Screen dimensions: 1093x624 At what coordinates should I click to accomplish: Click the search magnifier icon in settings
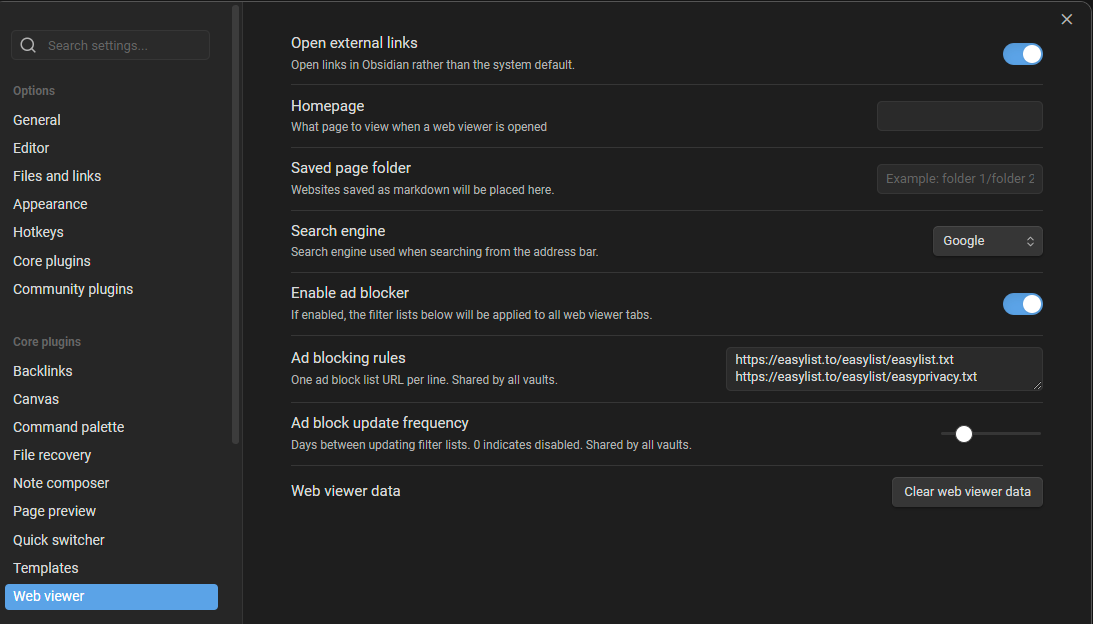pyautogui.click(x=28, y=45)
